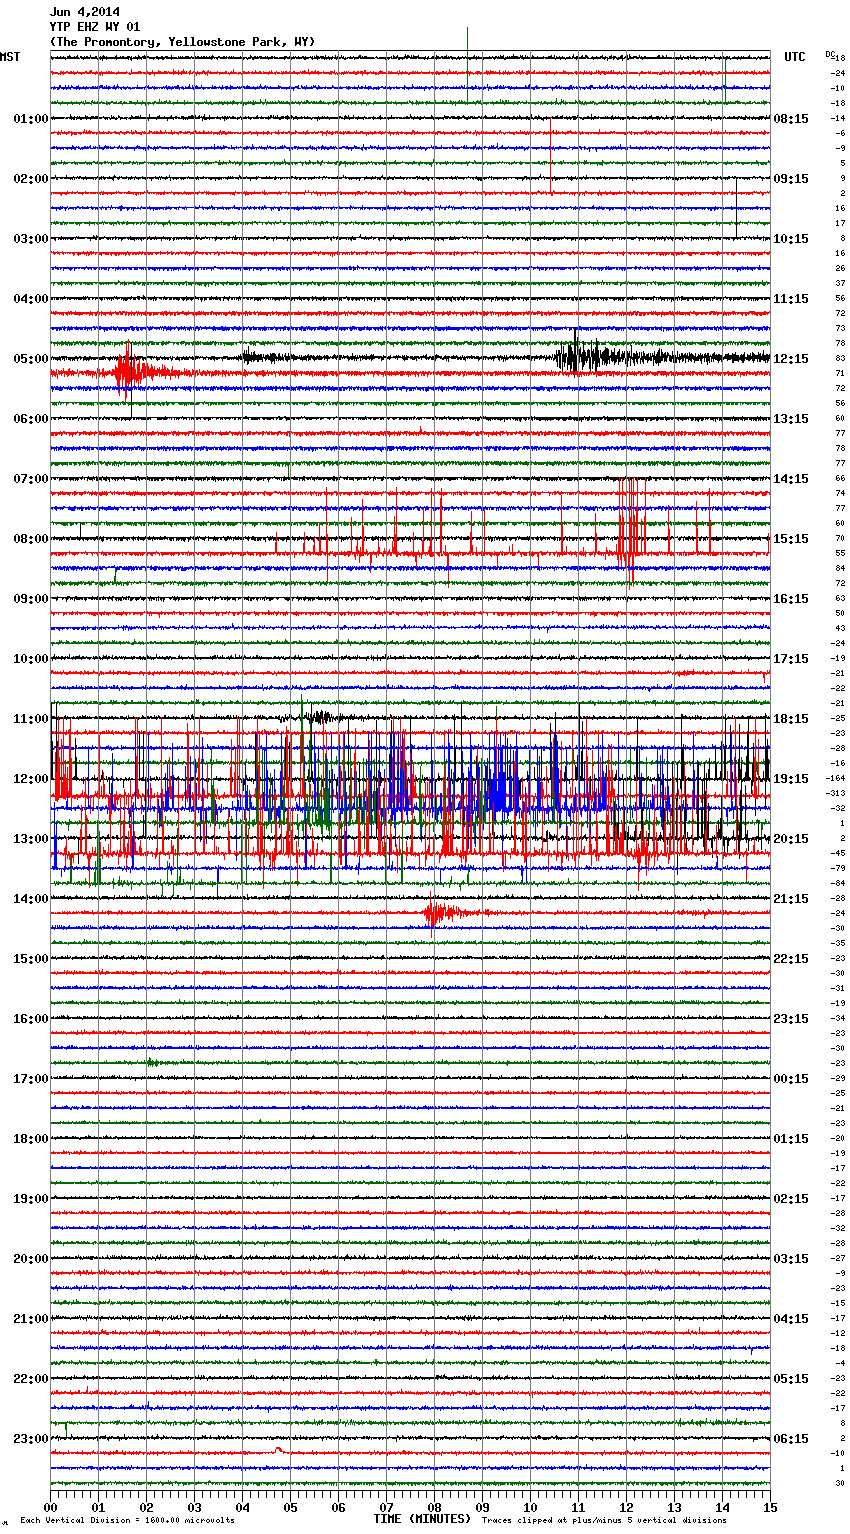Click the 15:15 UTC time label
Viewport: 850px width, 1534px height.
[x=791, y=539]
